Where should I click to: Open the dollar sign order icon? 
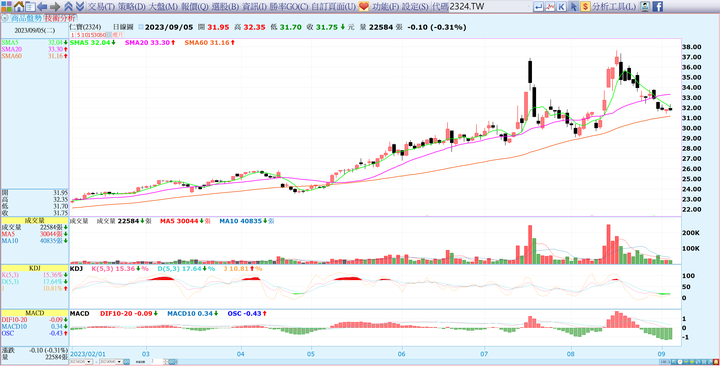tap(585, 6)
